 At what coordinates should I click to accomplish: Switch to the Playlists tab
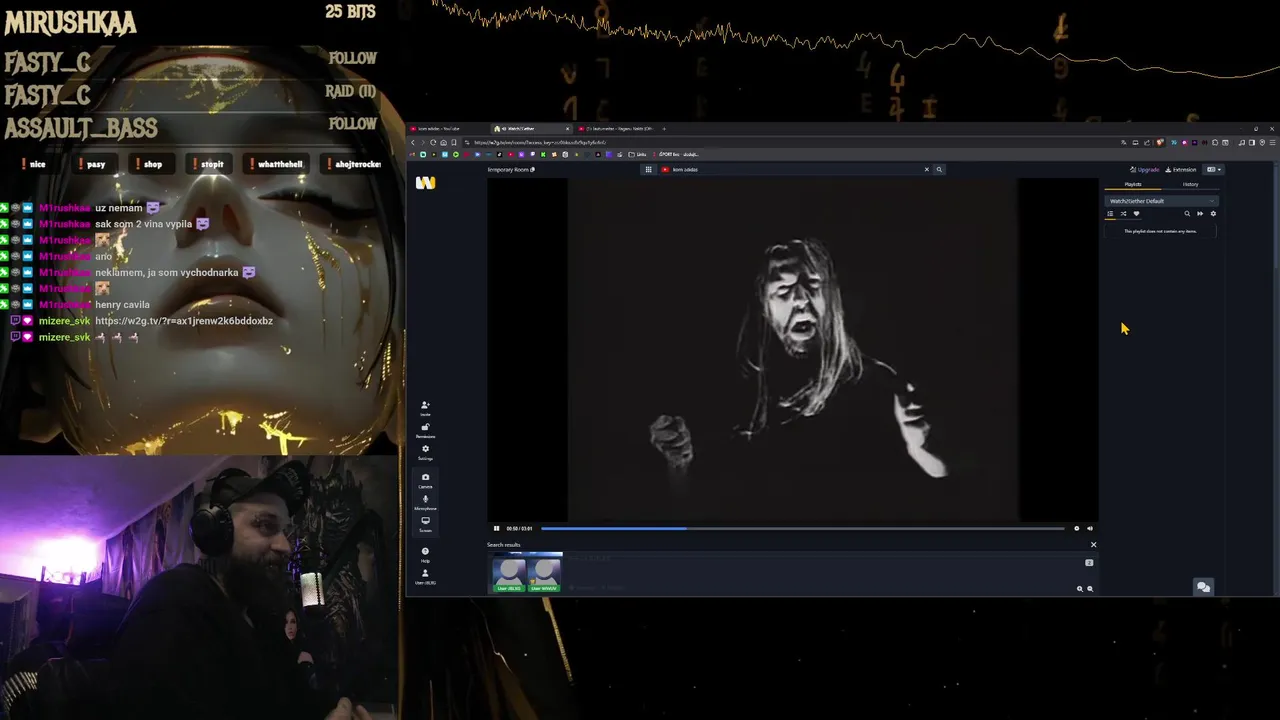(1133, 184)
